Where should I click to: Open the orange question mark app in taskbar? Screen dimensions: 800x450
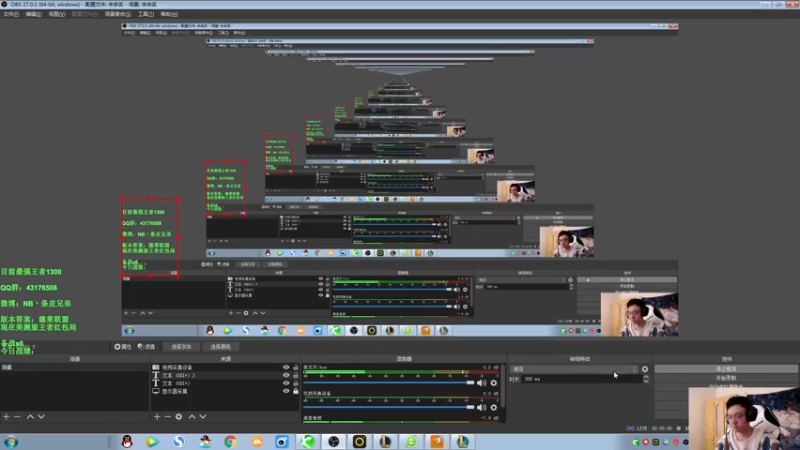coord(437,441)
